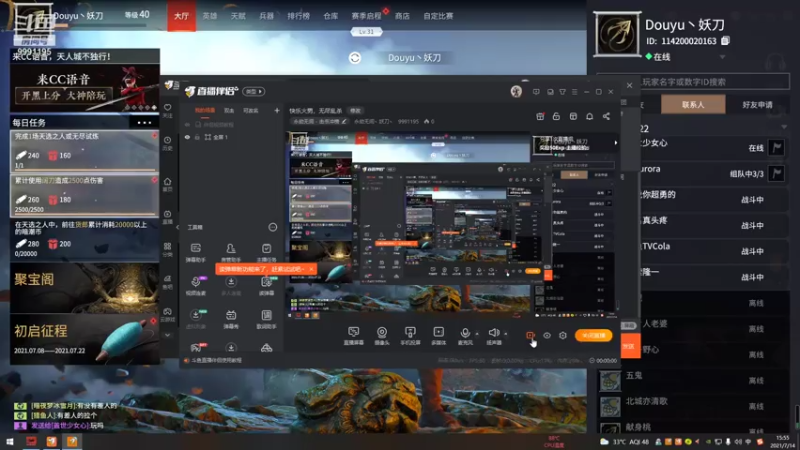Viewport: 800px width, 450px height.
Task: Open 商店 shop tab
Action: [x=402, y=16]
